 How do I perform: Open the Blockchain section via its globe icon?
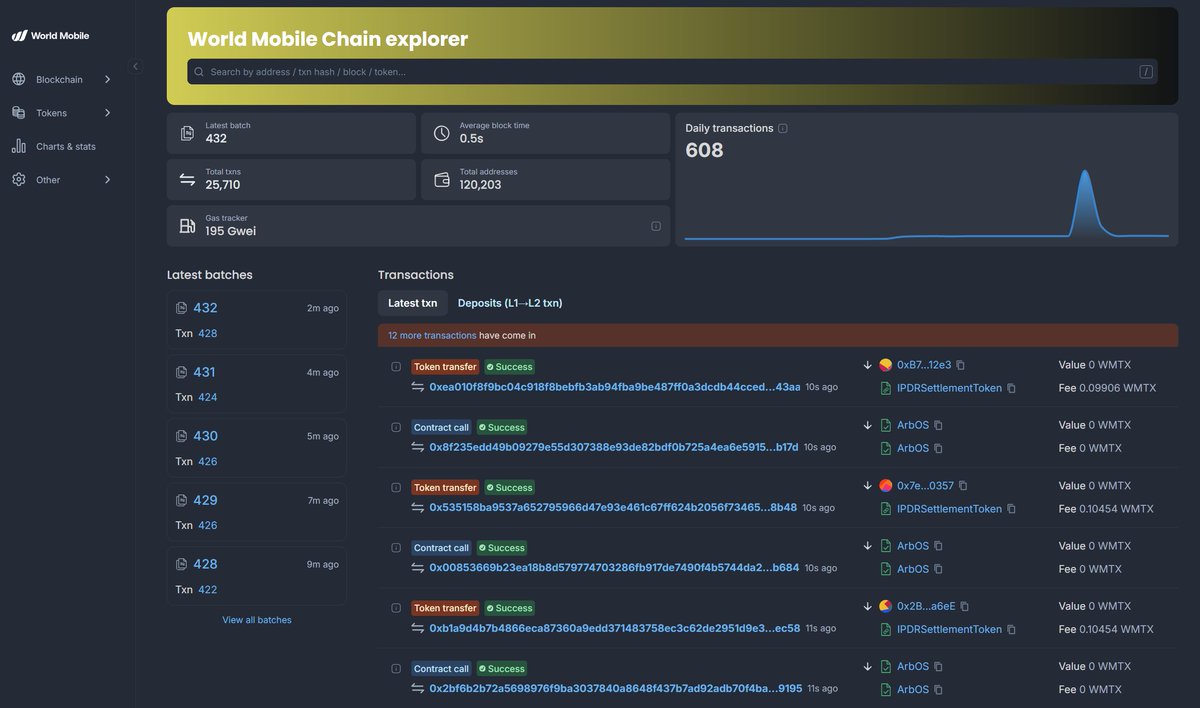[17, 78]
